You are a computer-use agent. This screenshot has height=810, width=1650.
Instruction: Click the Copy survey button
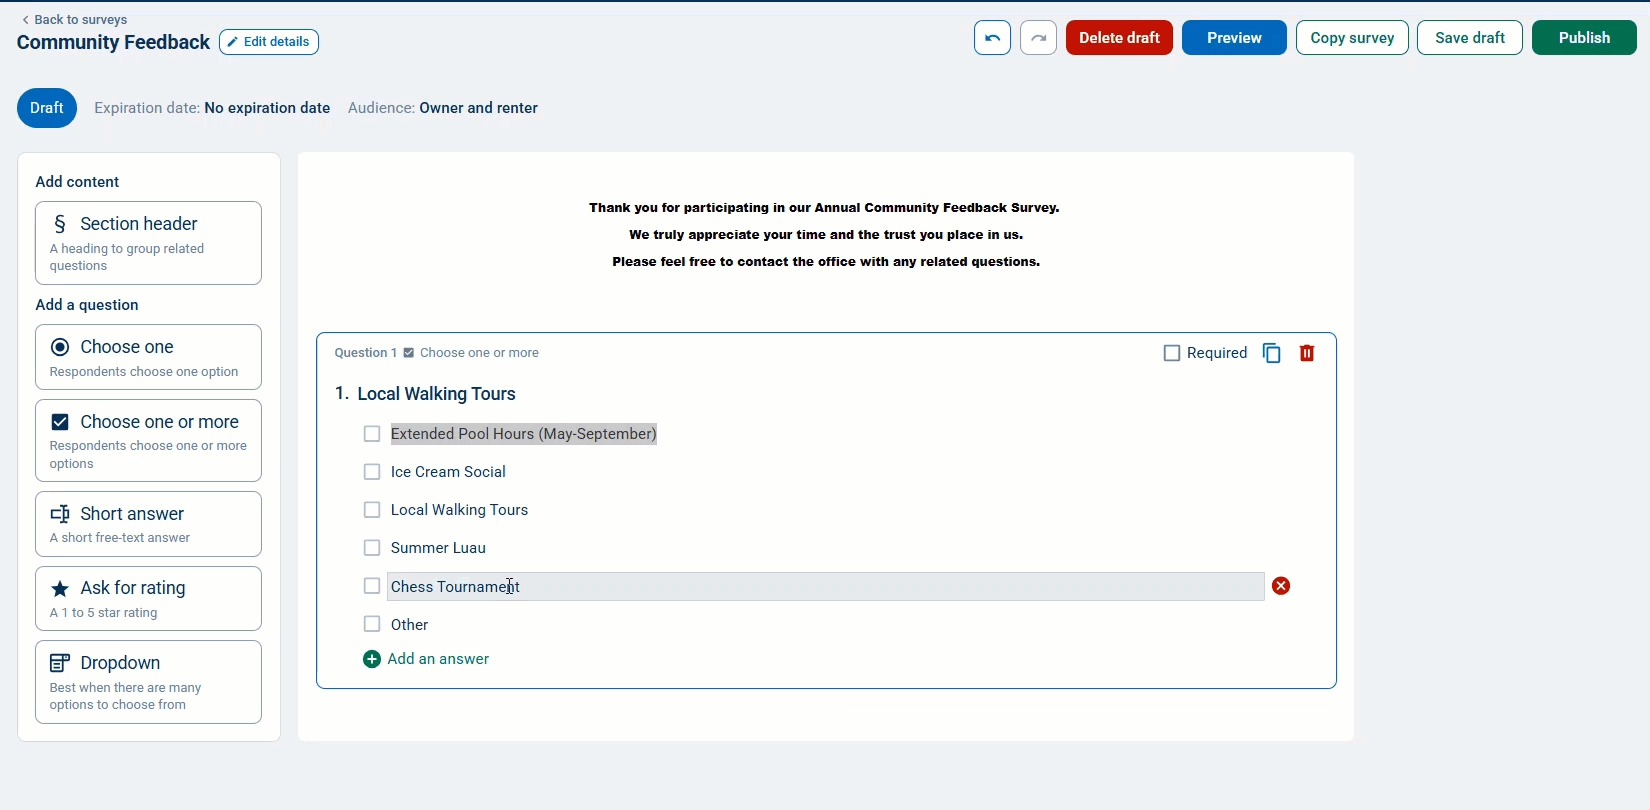click(x=1352, y=38)
